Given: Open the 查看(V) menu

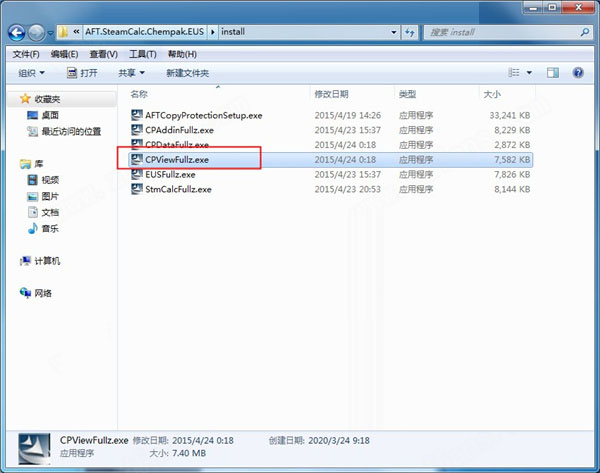Looking at the screenshot, I should click(x=103, y=54).
